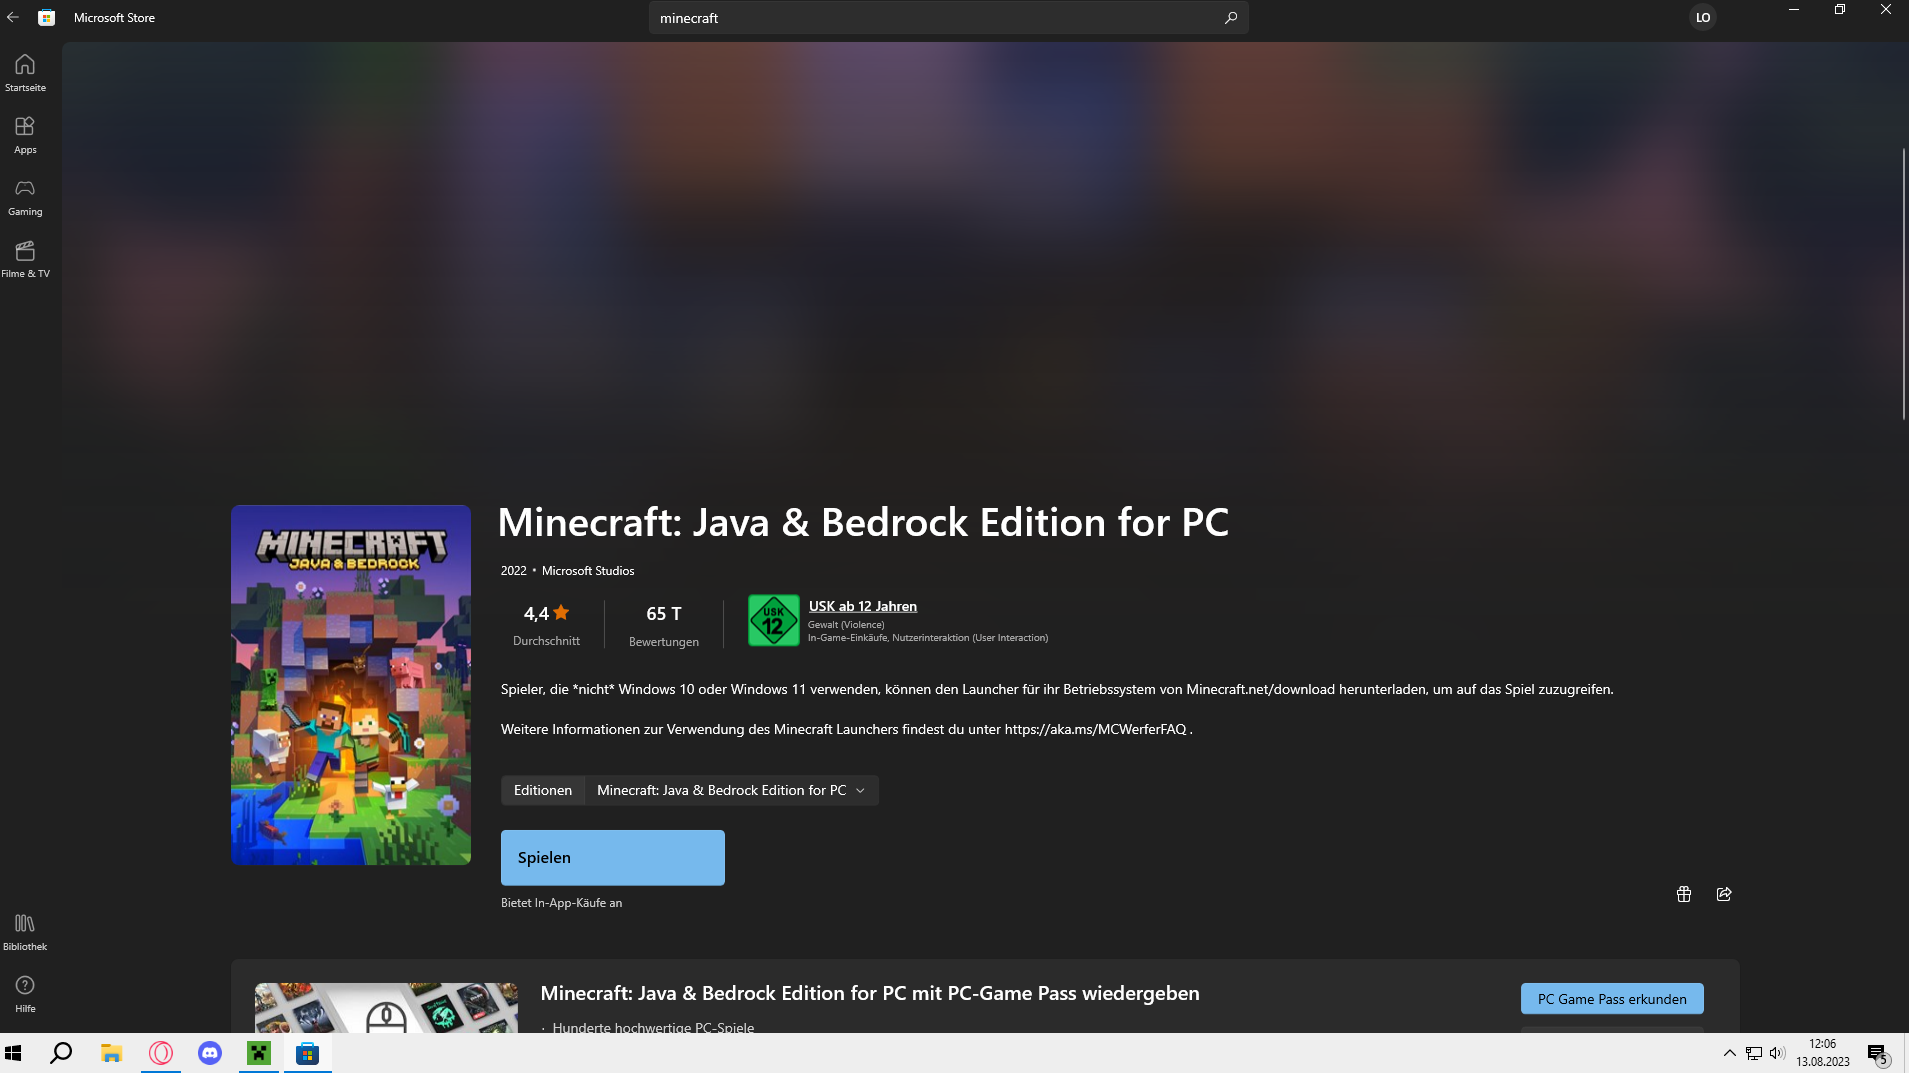
Task: Open the Startseite home page
Action: pos(25,73)
